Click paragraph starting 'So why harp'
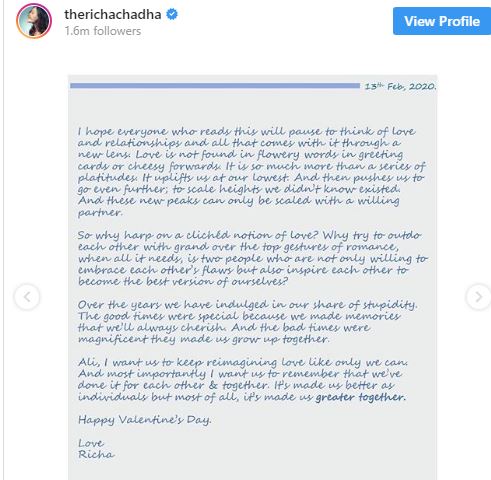 click(253, 258)
